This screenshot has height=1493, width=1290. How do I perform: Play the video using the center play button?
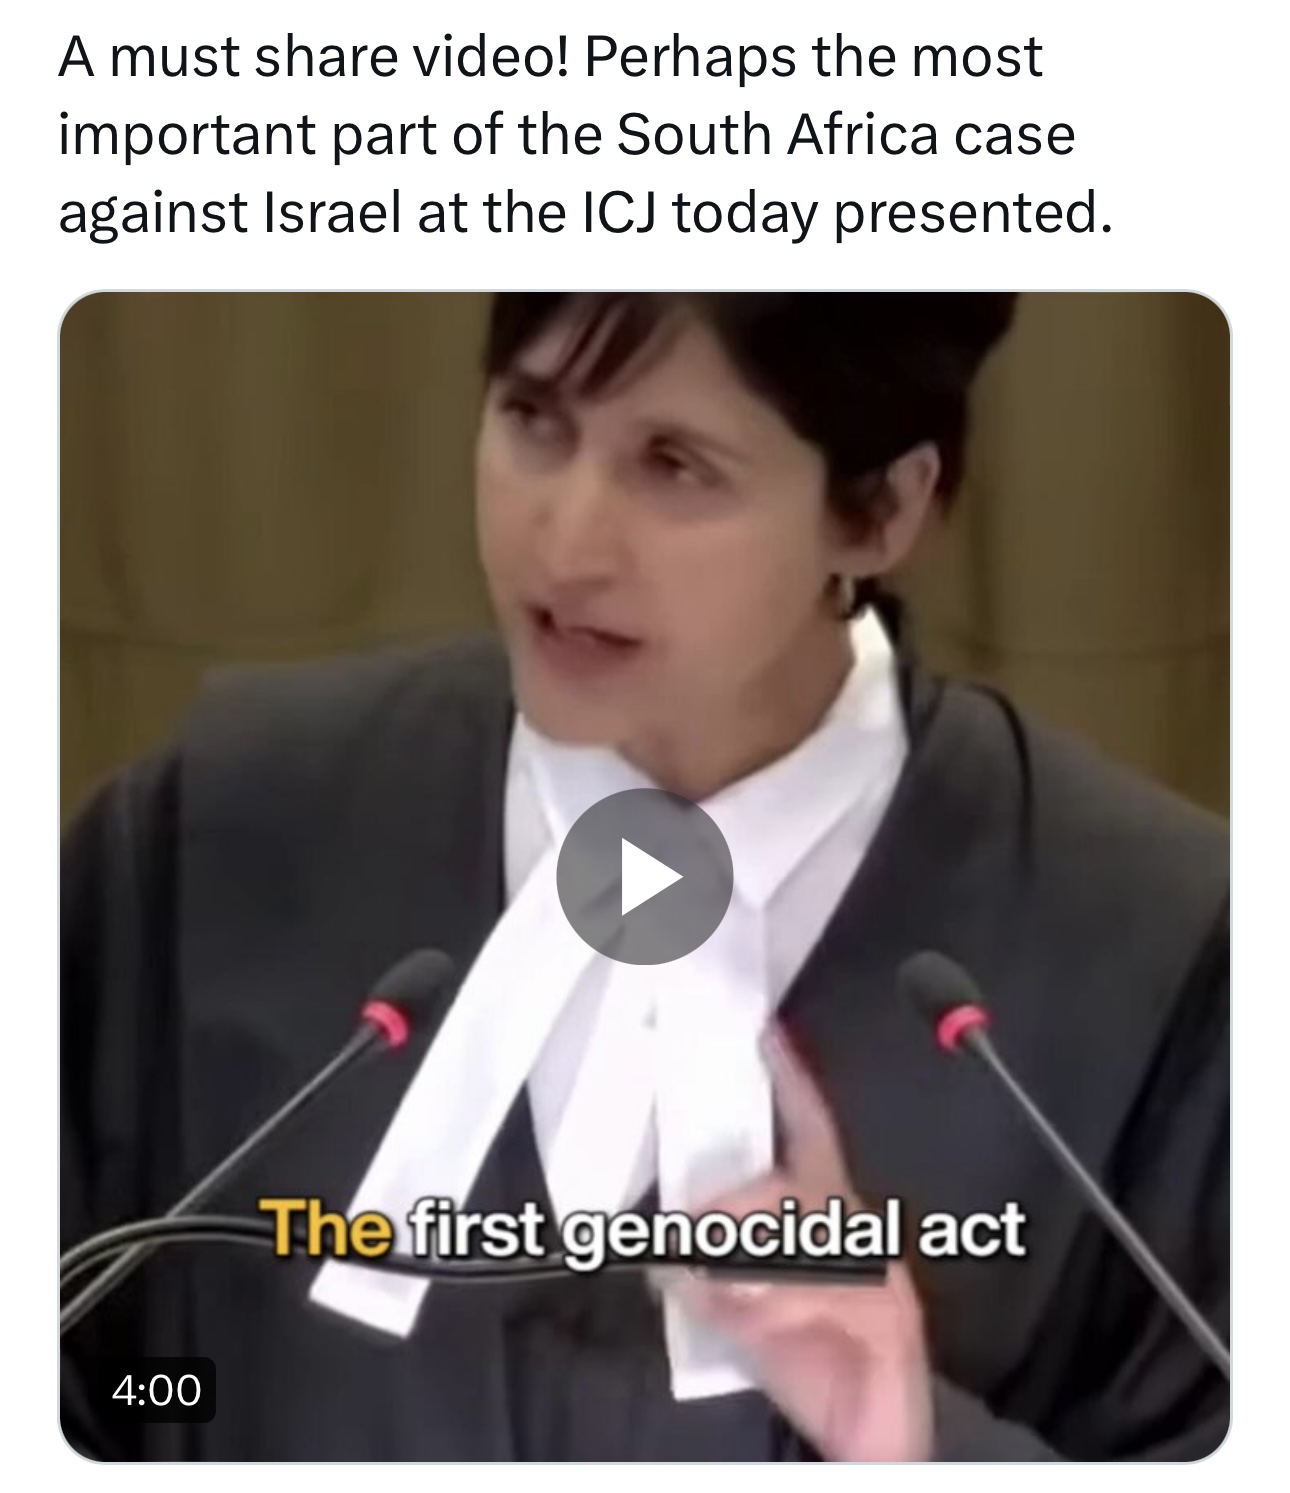(x=645, y=876)
